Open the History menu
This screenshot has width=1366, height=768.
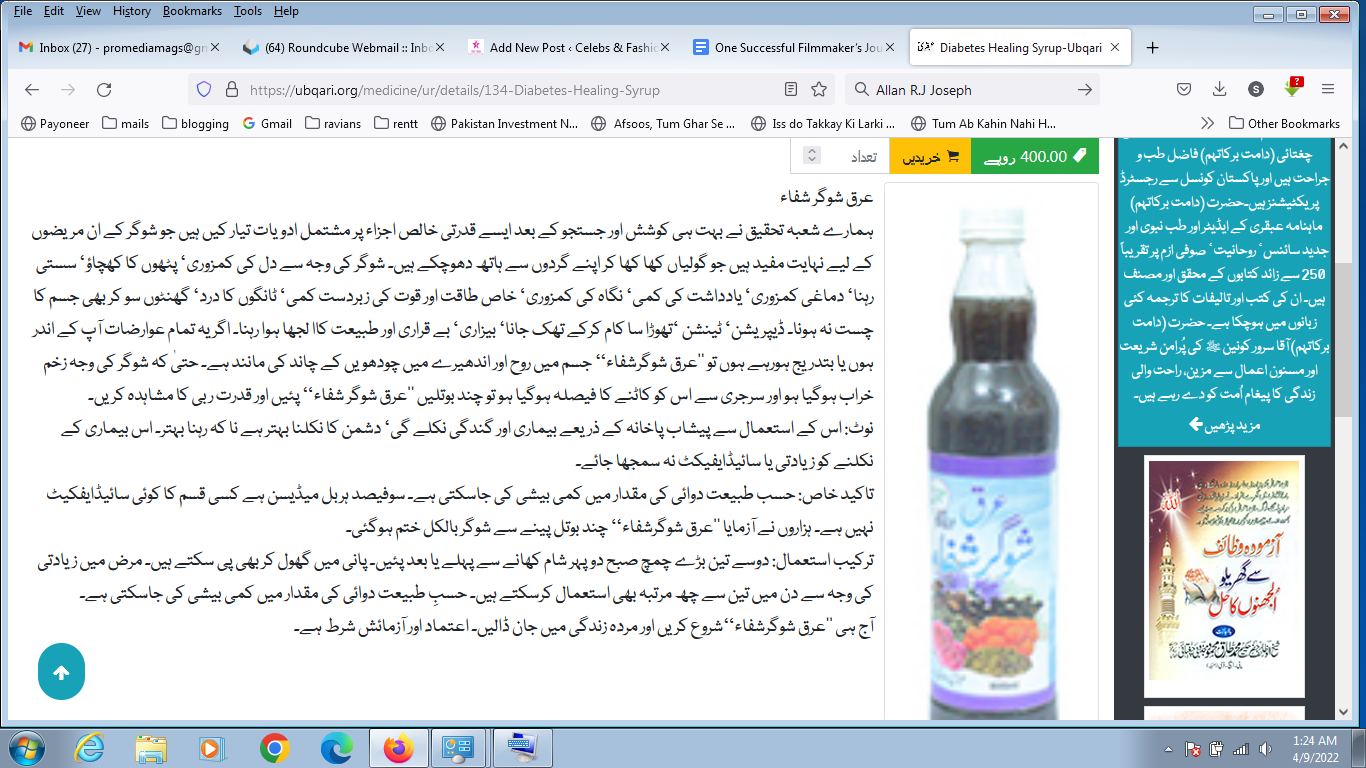tap(131, 11)
